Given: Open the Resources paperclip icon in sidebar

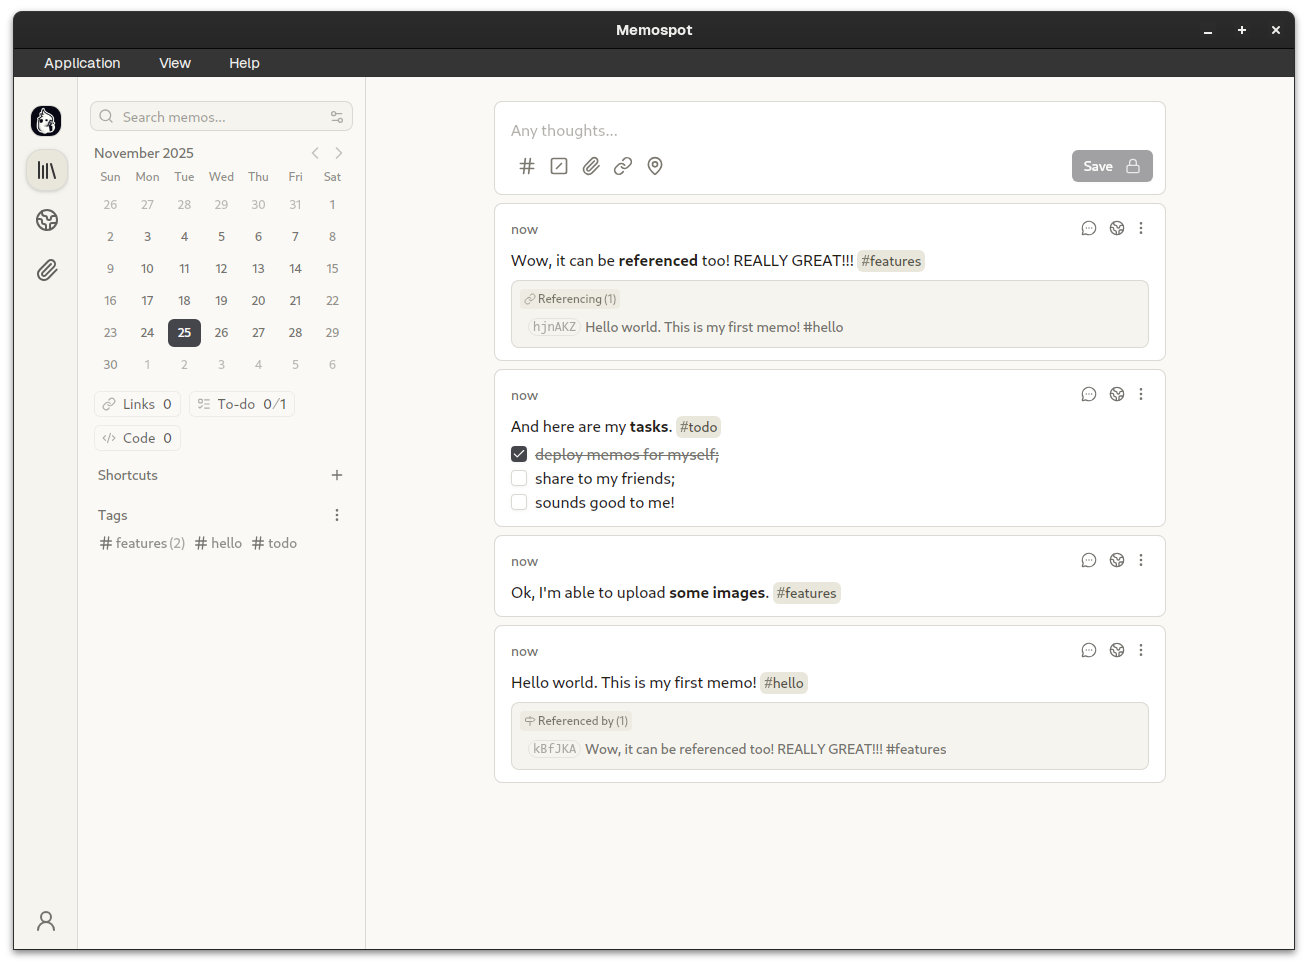Looking at the screenshot, I should point(47,270).
